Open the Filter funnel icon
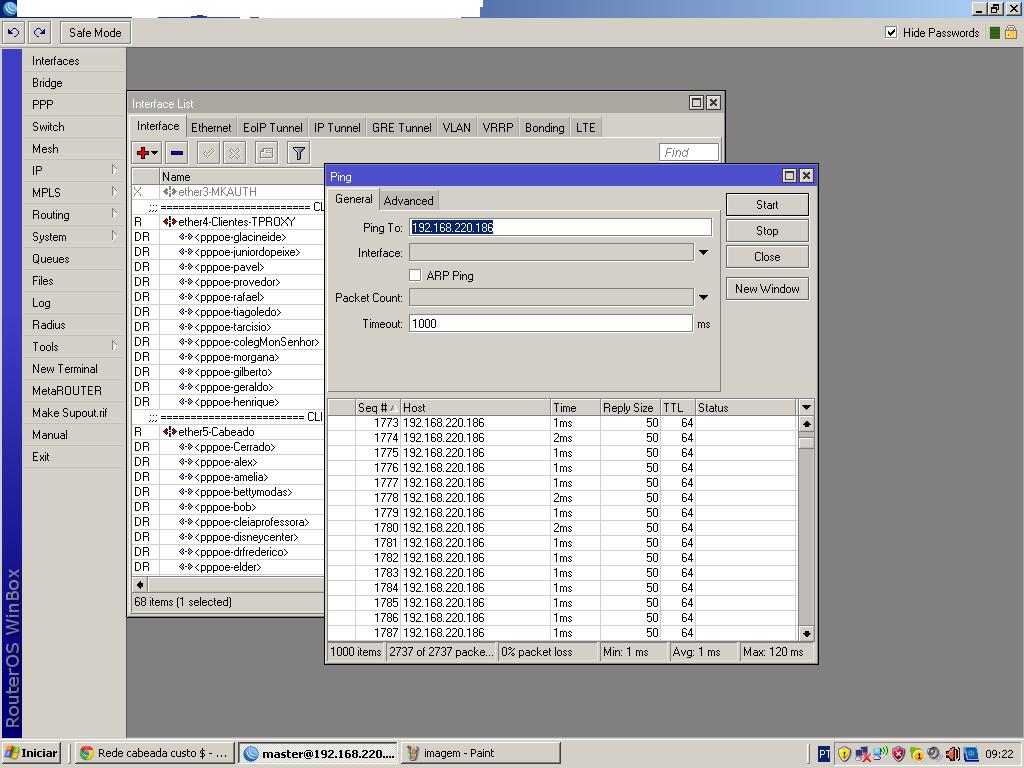1024x768 pixels. [x=298, y=152]
